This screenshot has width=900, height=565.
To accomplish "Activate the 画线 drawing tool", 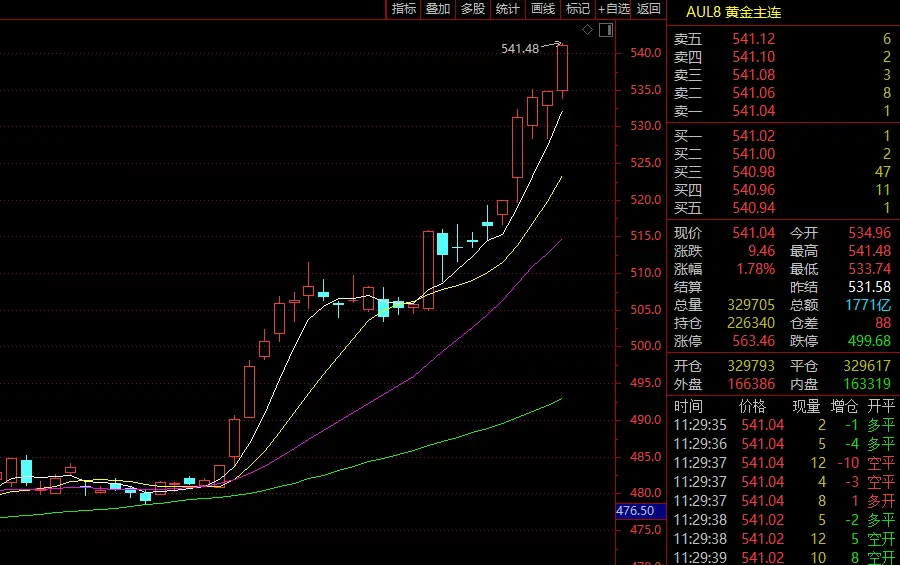I will tap(543, 9).
